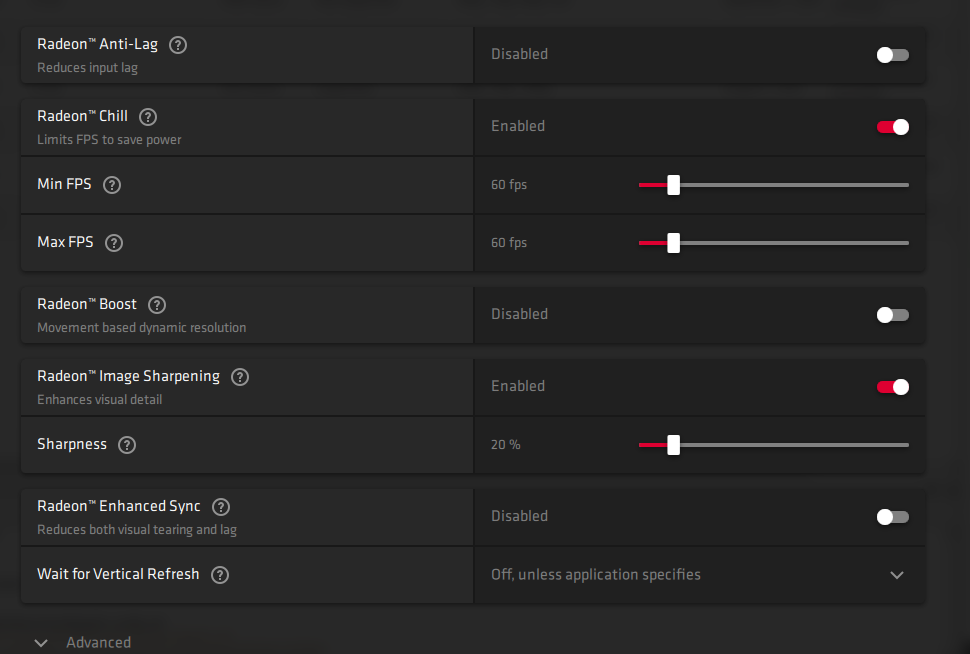Enable Radeon Enhanced Sync switch
This screenshot has width=970, height=654.
pos(893,517)
